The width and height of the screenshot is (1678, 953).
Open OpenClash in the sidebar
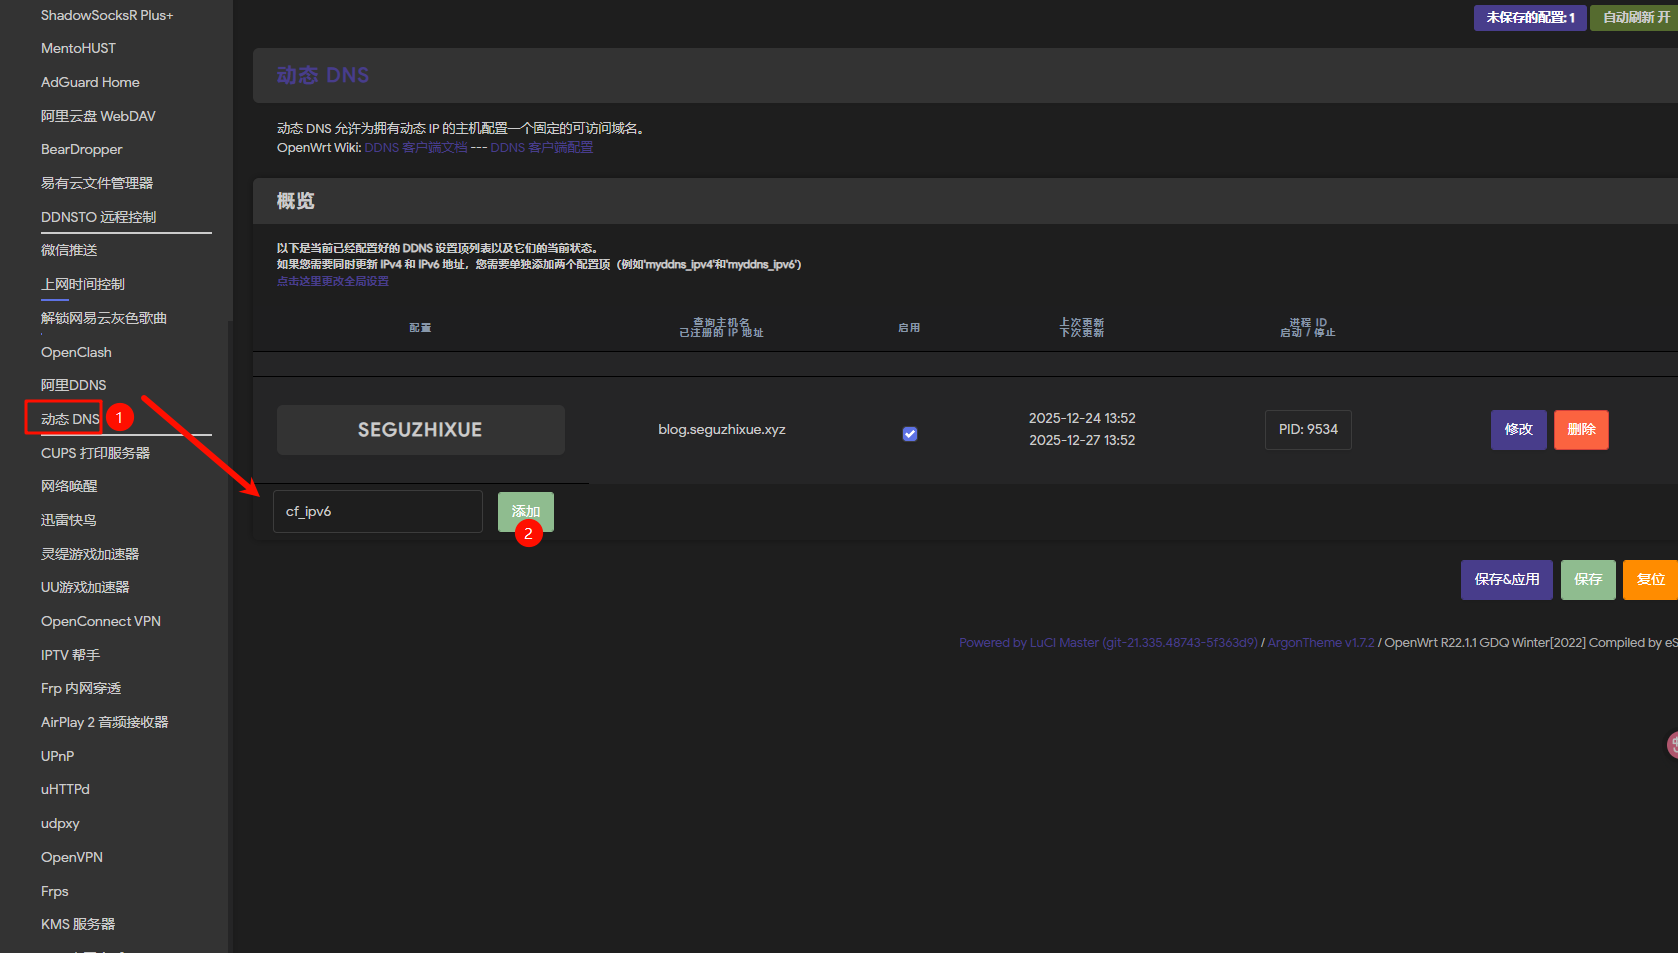(x=76, y=352)
